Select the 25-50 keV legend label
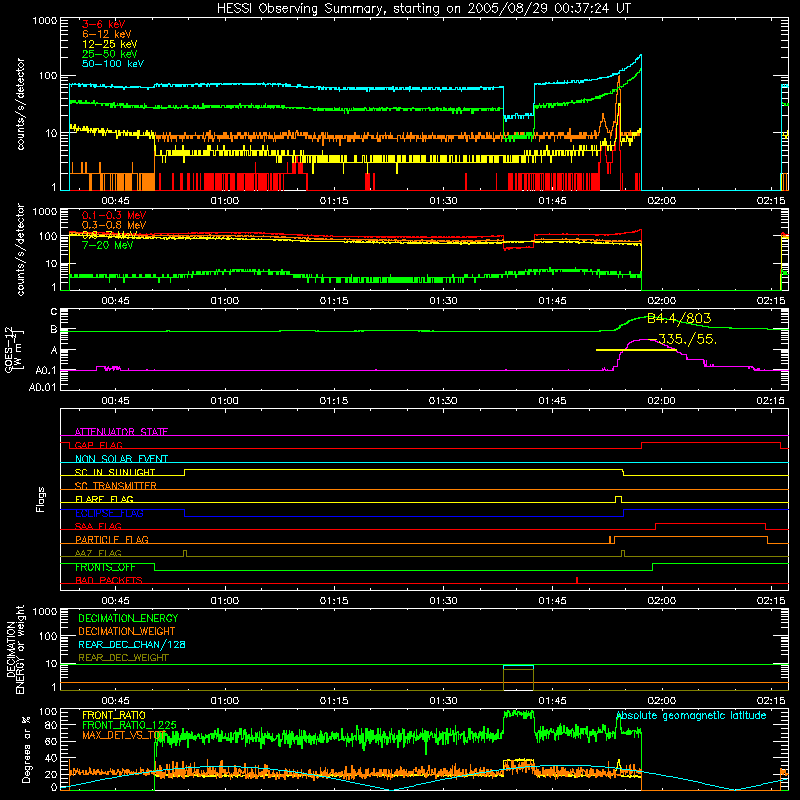Image resolution: width=800 pixels, height=800 pixels. (110, 54)
